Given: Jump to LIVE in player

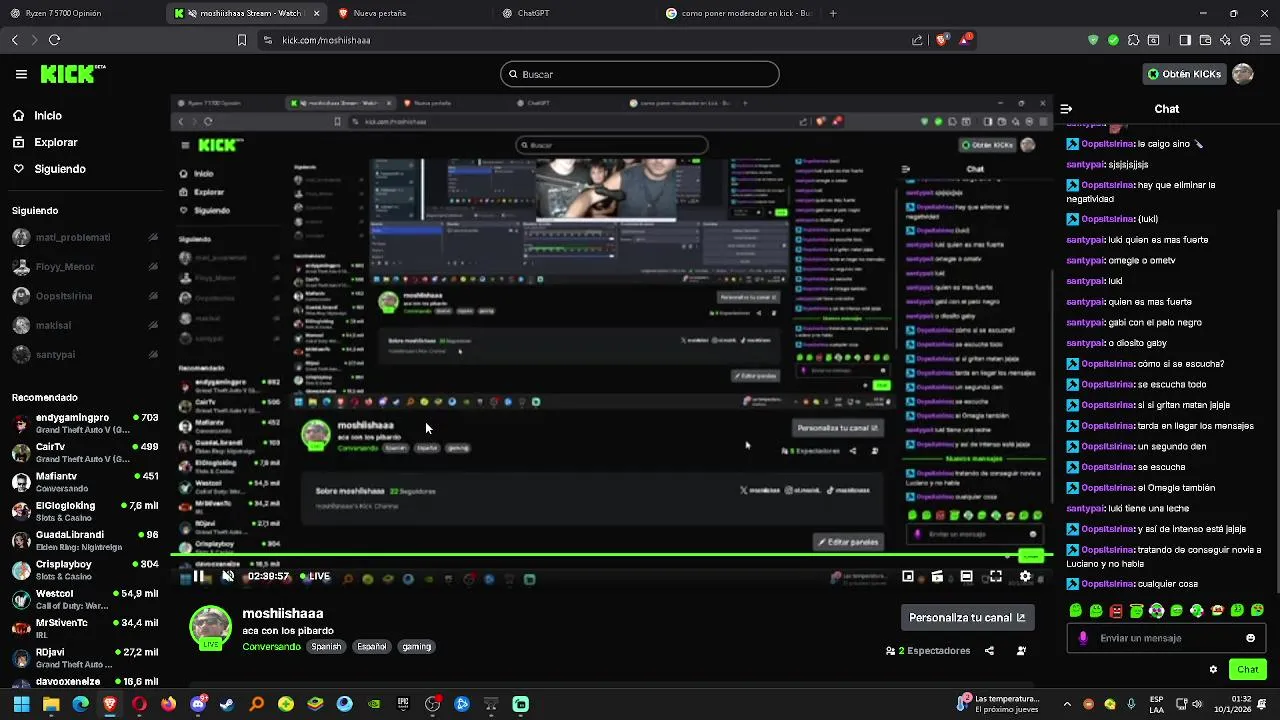Looking at the screenshot, I should (x=314, y=576).
